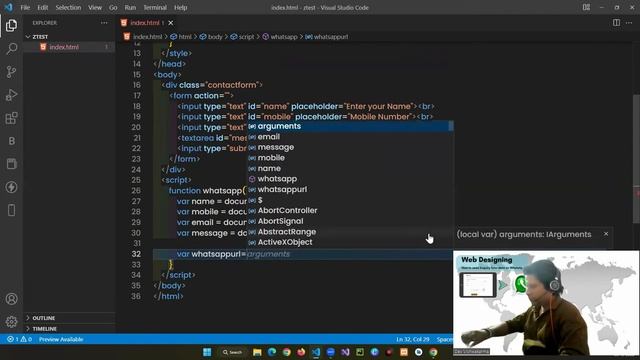Screen dimensions: 640x360
Task: Open the Terminal menu
Action: point(155,7)
